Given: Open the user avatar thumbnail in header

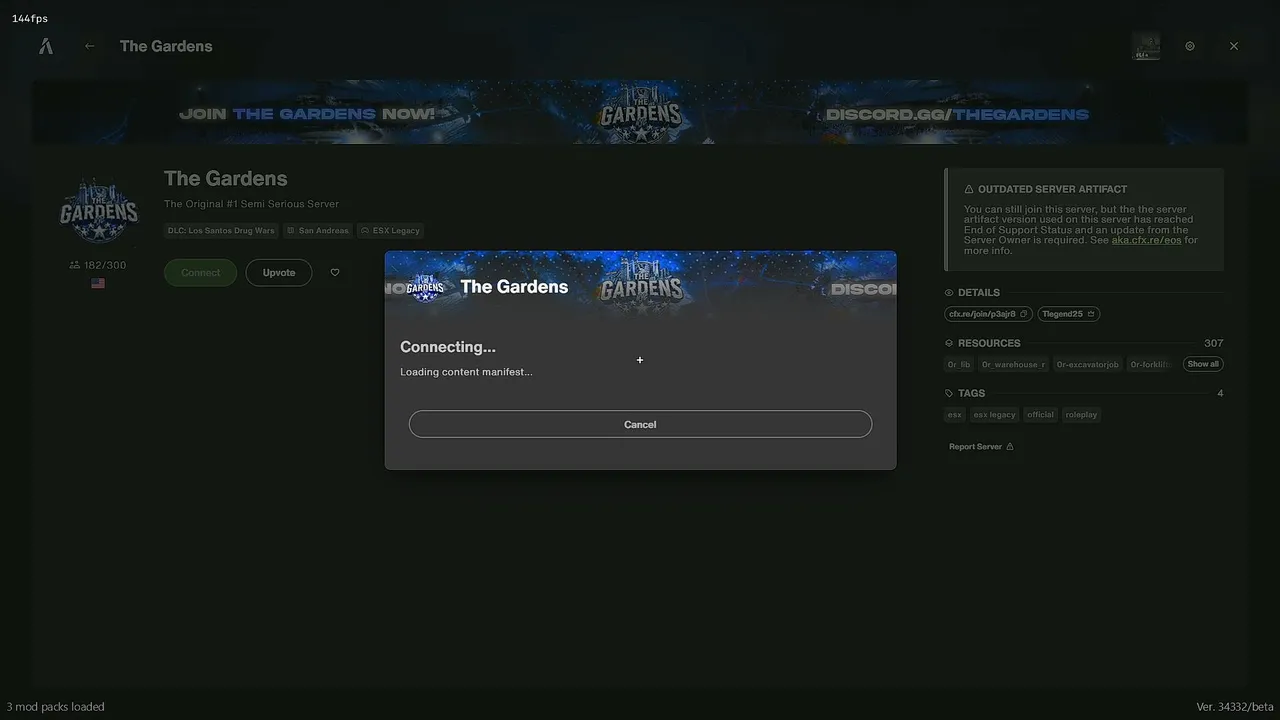Looking at the screenshot, I should (1146, 46).
